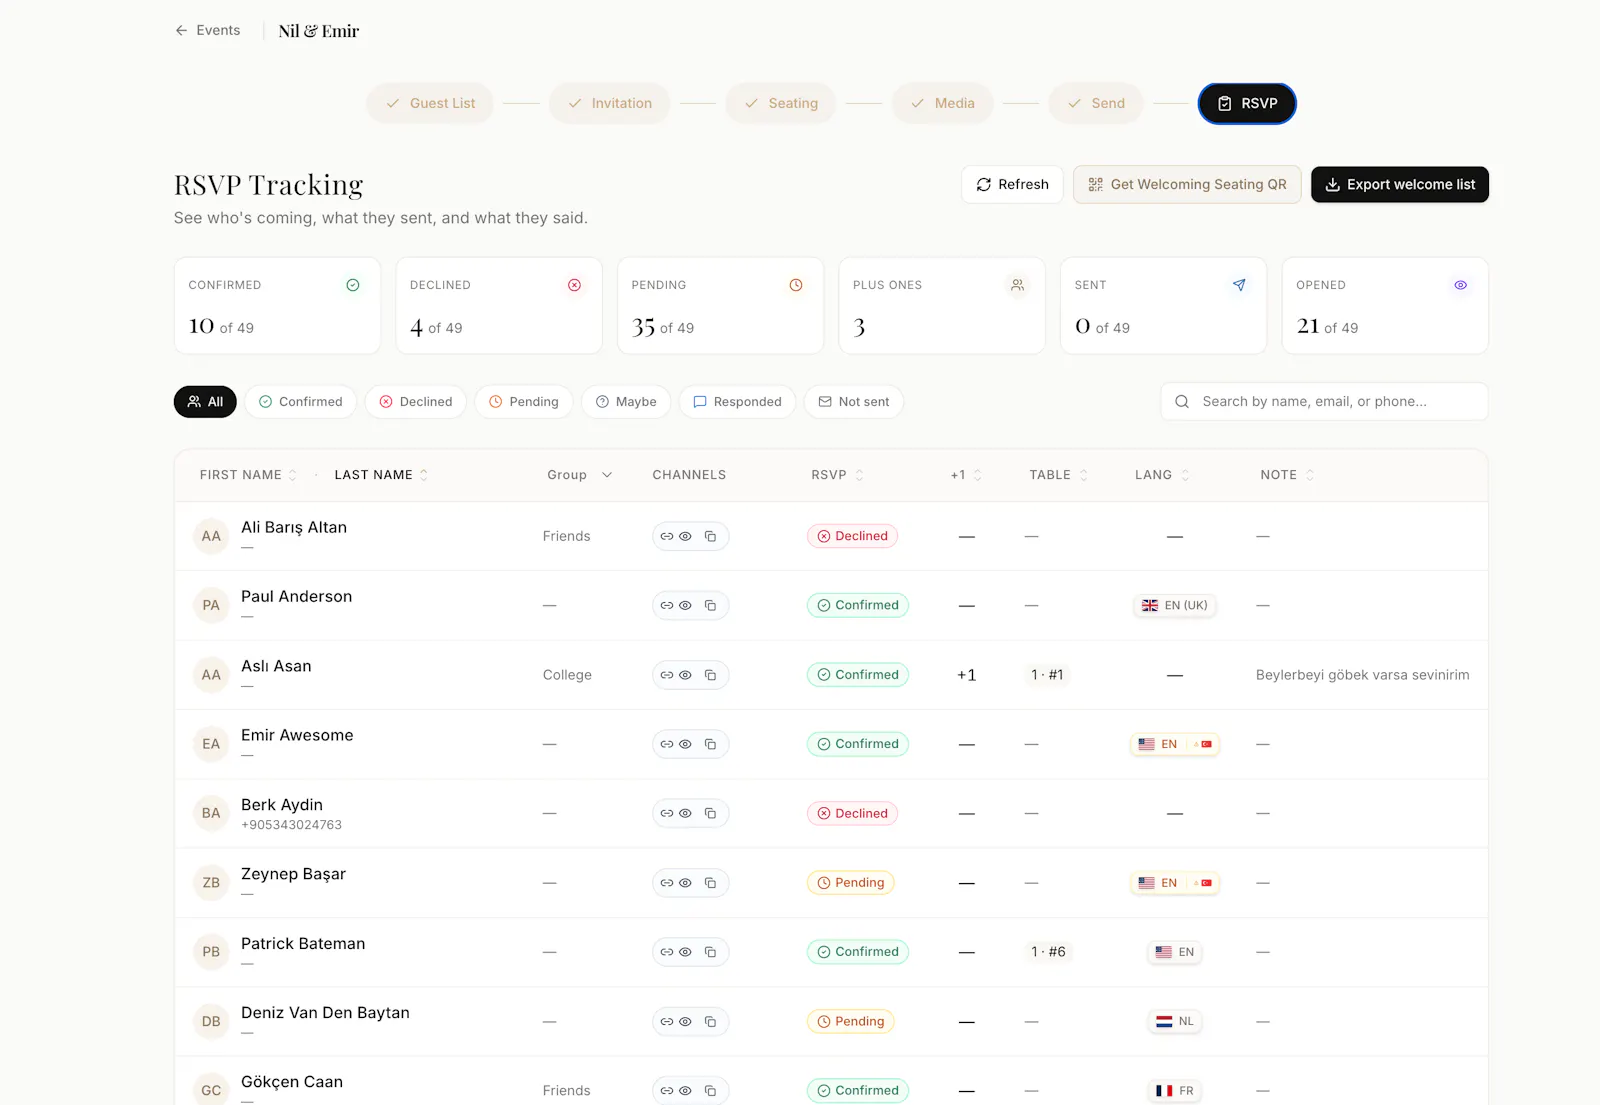Go back to Events
1600x1105 pixels.
[x=208, y=30]
